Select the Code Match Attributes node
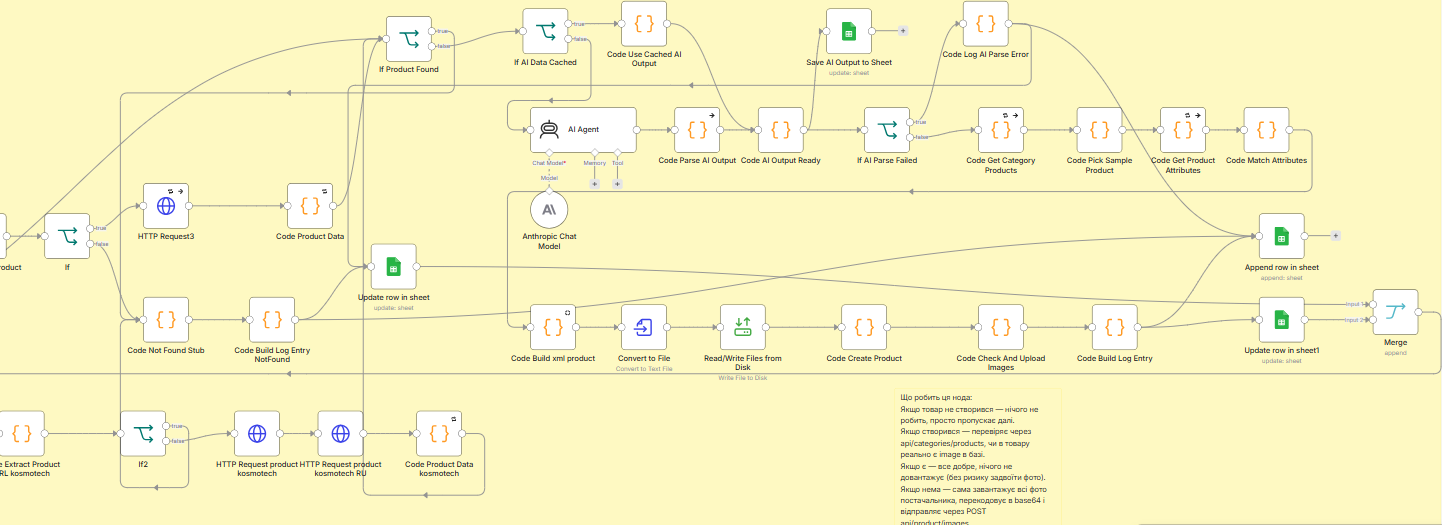 click(1266, 130)
